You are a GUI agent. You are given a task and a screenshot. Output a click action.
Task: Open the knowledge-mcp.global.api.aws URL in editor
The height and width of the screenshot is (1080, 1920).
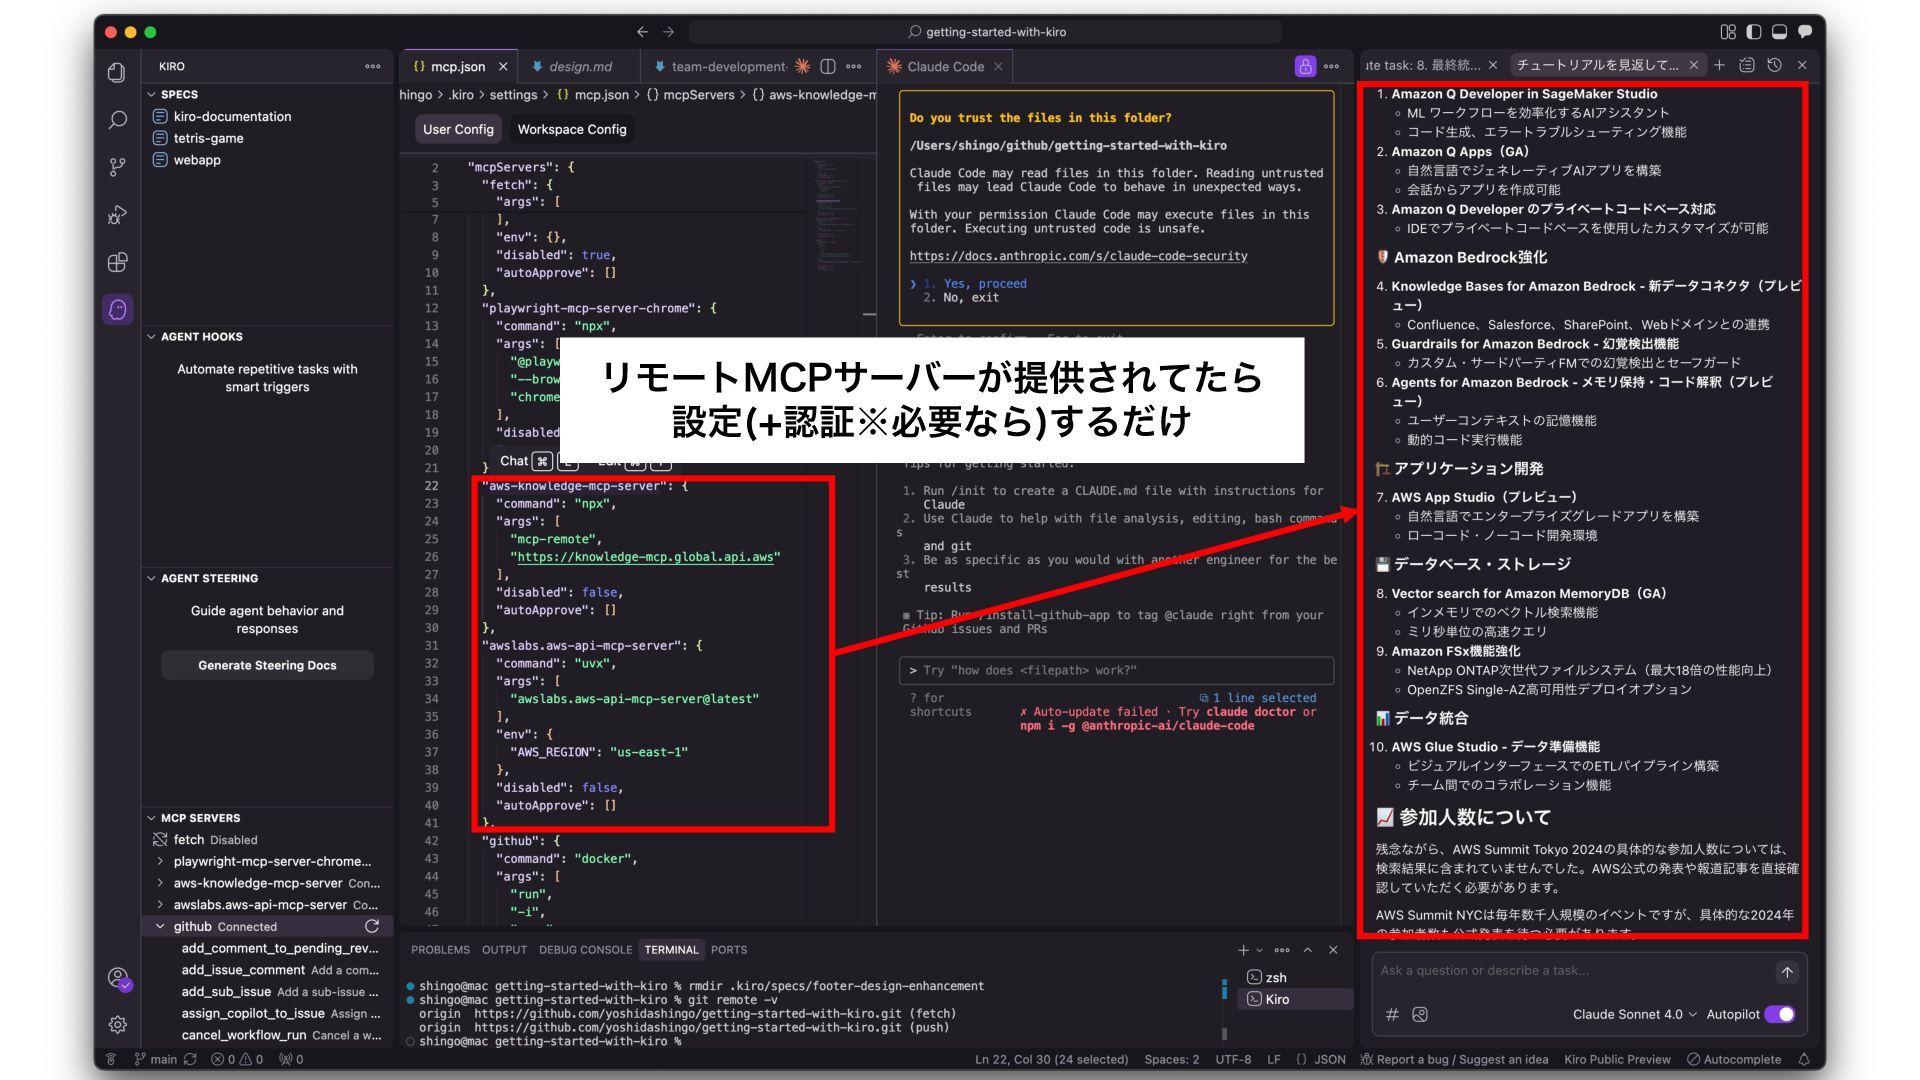point(646,557)
